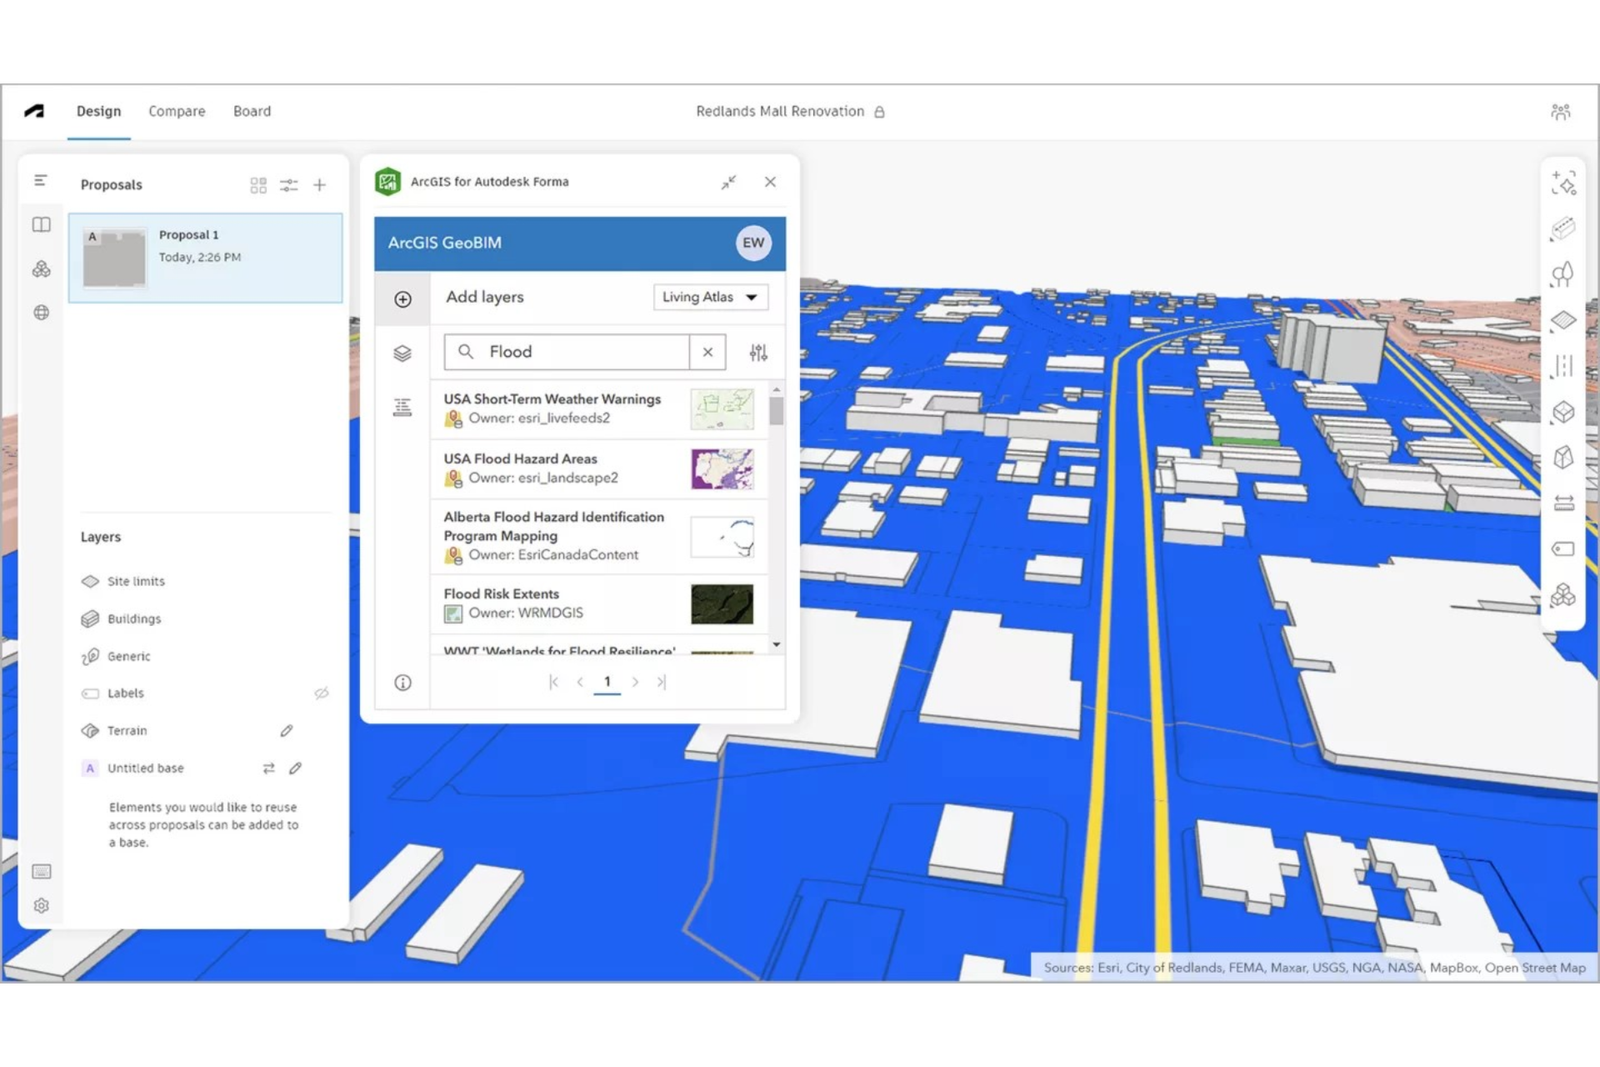Select the surface layer tool

coord(1563,321)
